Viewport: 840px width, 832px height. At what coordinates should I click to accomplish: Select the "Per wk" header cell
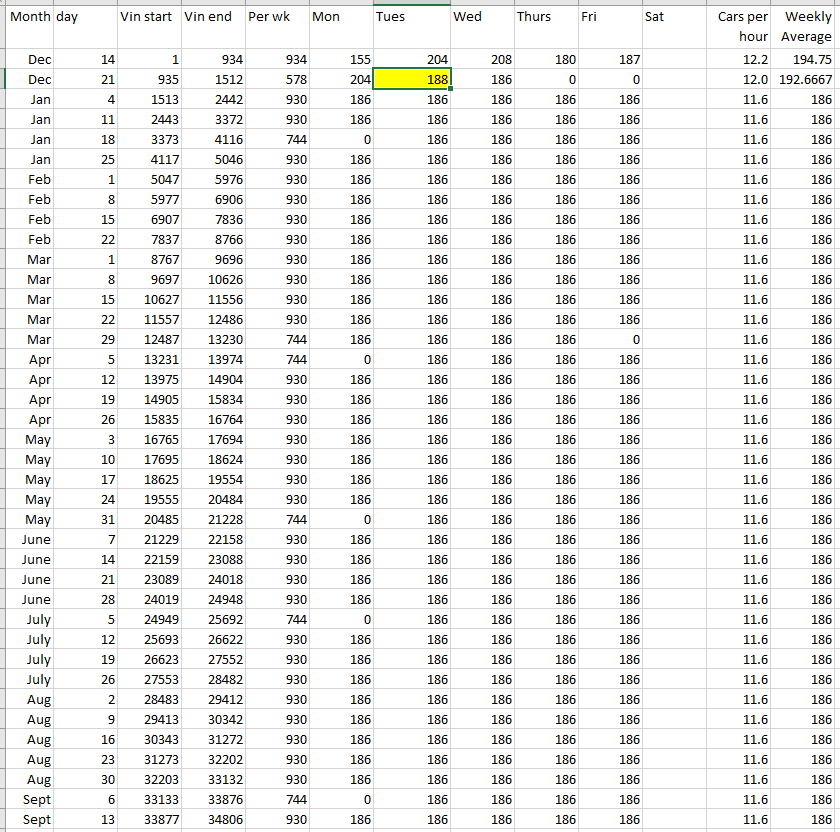coord(276,17)
